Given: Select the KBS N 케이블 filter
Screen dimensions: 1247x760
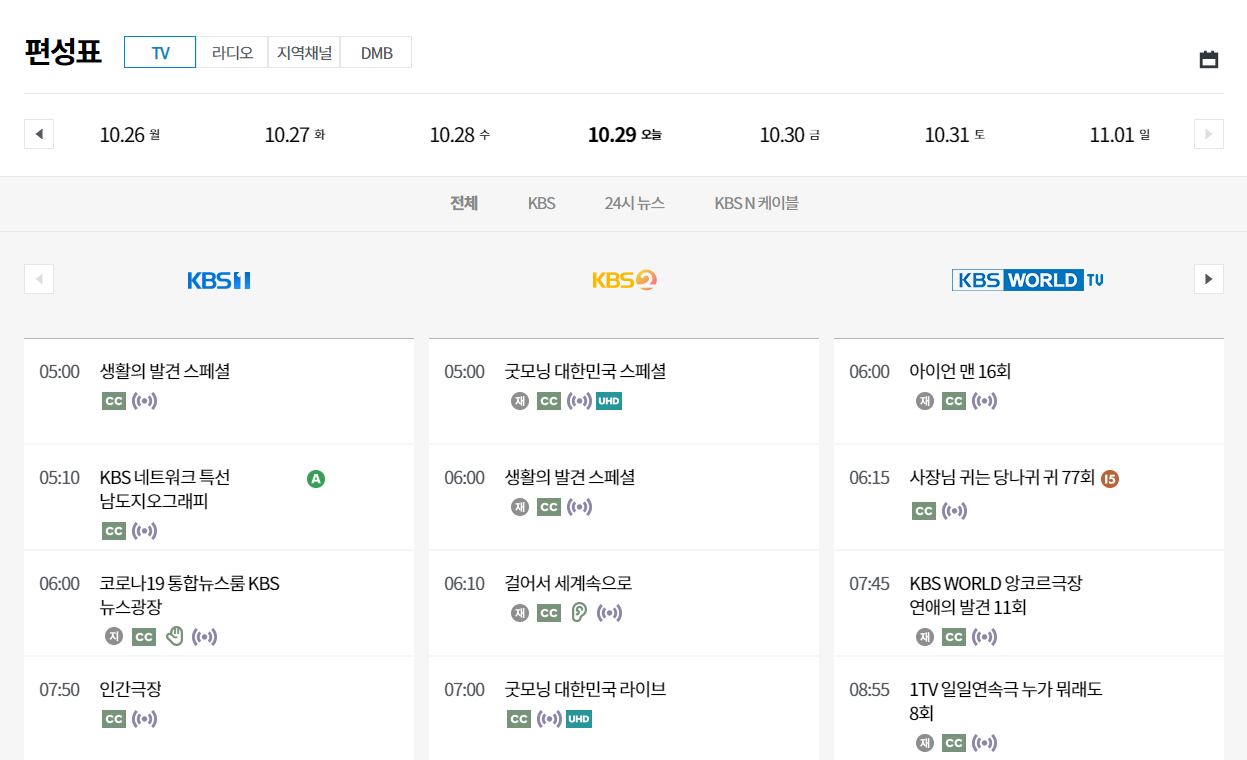Looking at the screenshot, I should pyautogui.click(x=756, y=203).
